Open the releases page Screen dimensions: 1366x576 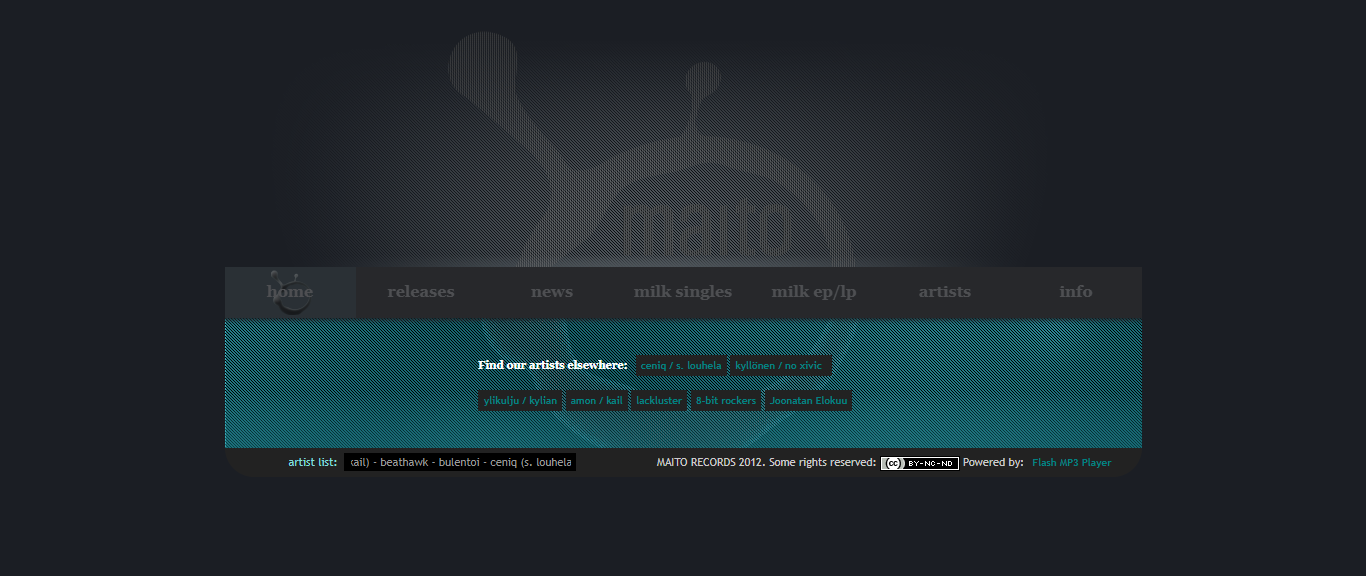click(421, 292)
